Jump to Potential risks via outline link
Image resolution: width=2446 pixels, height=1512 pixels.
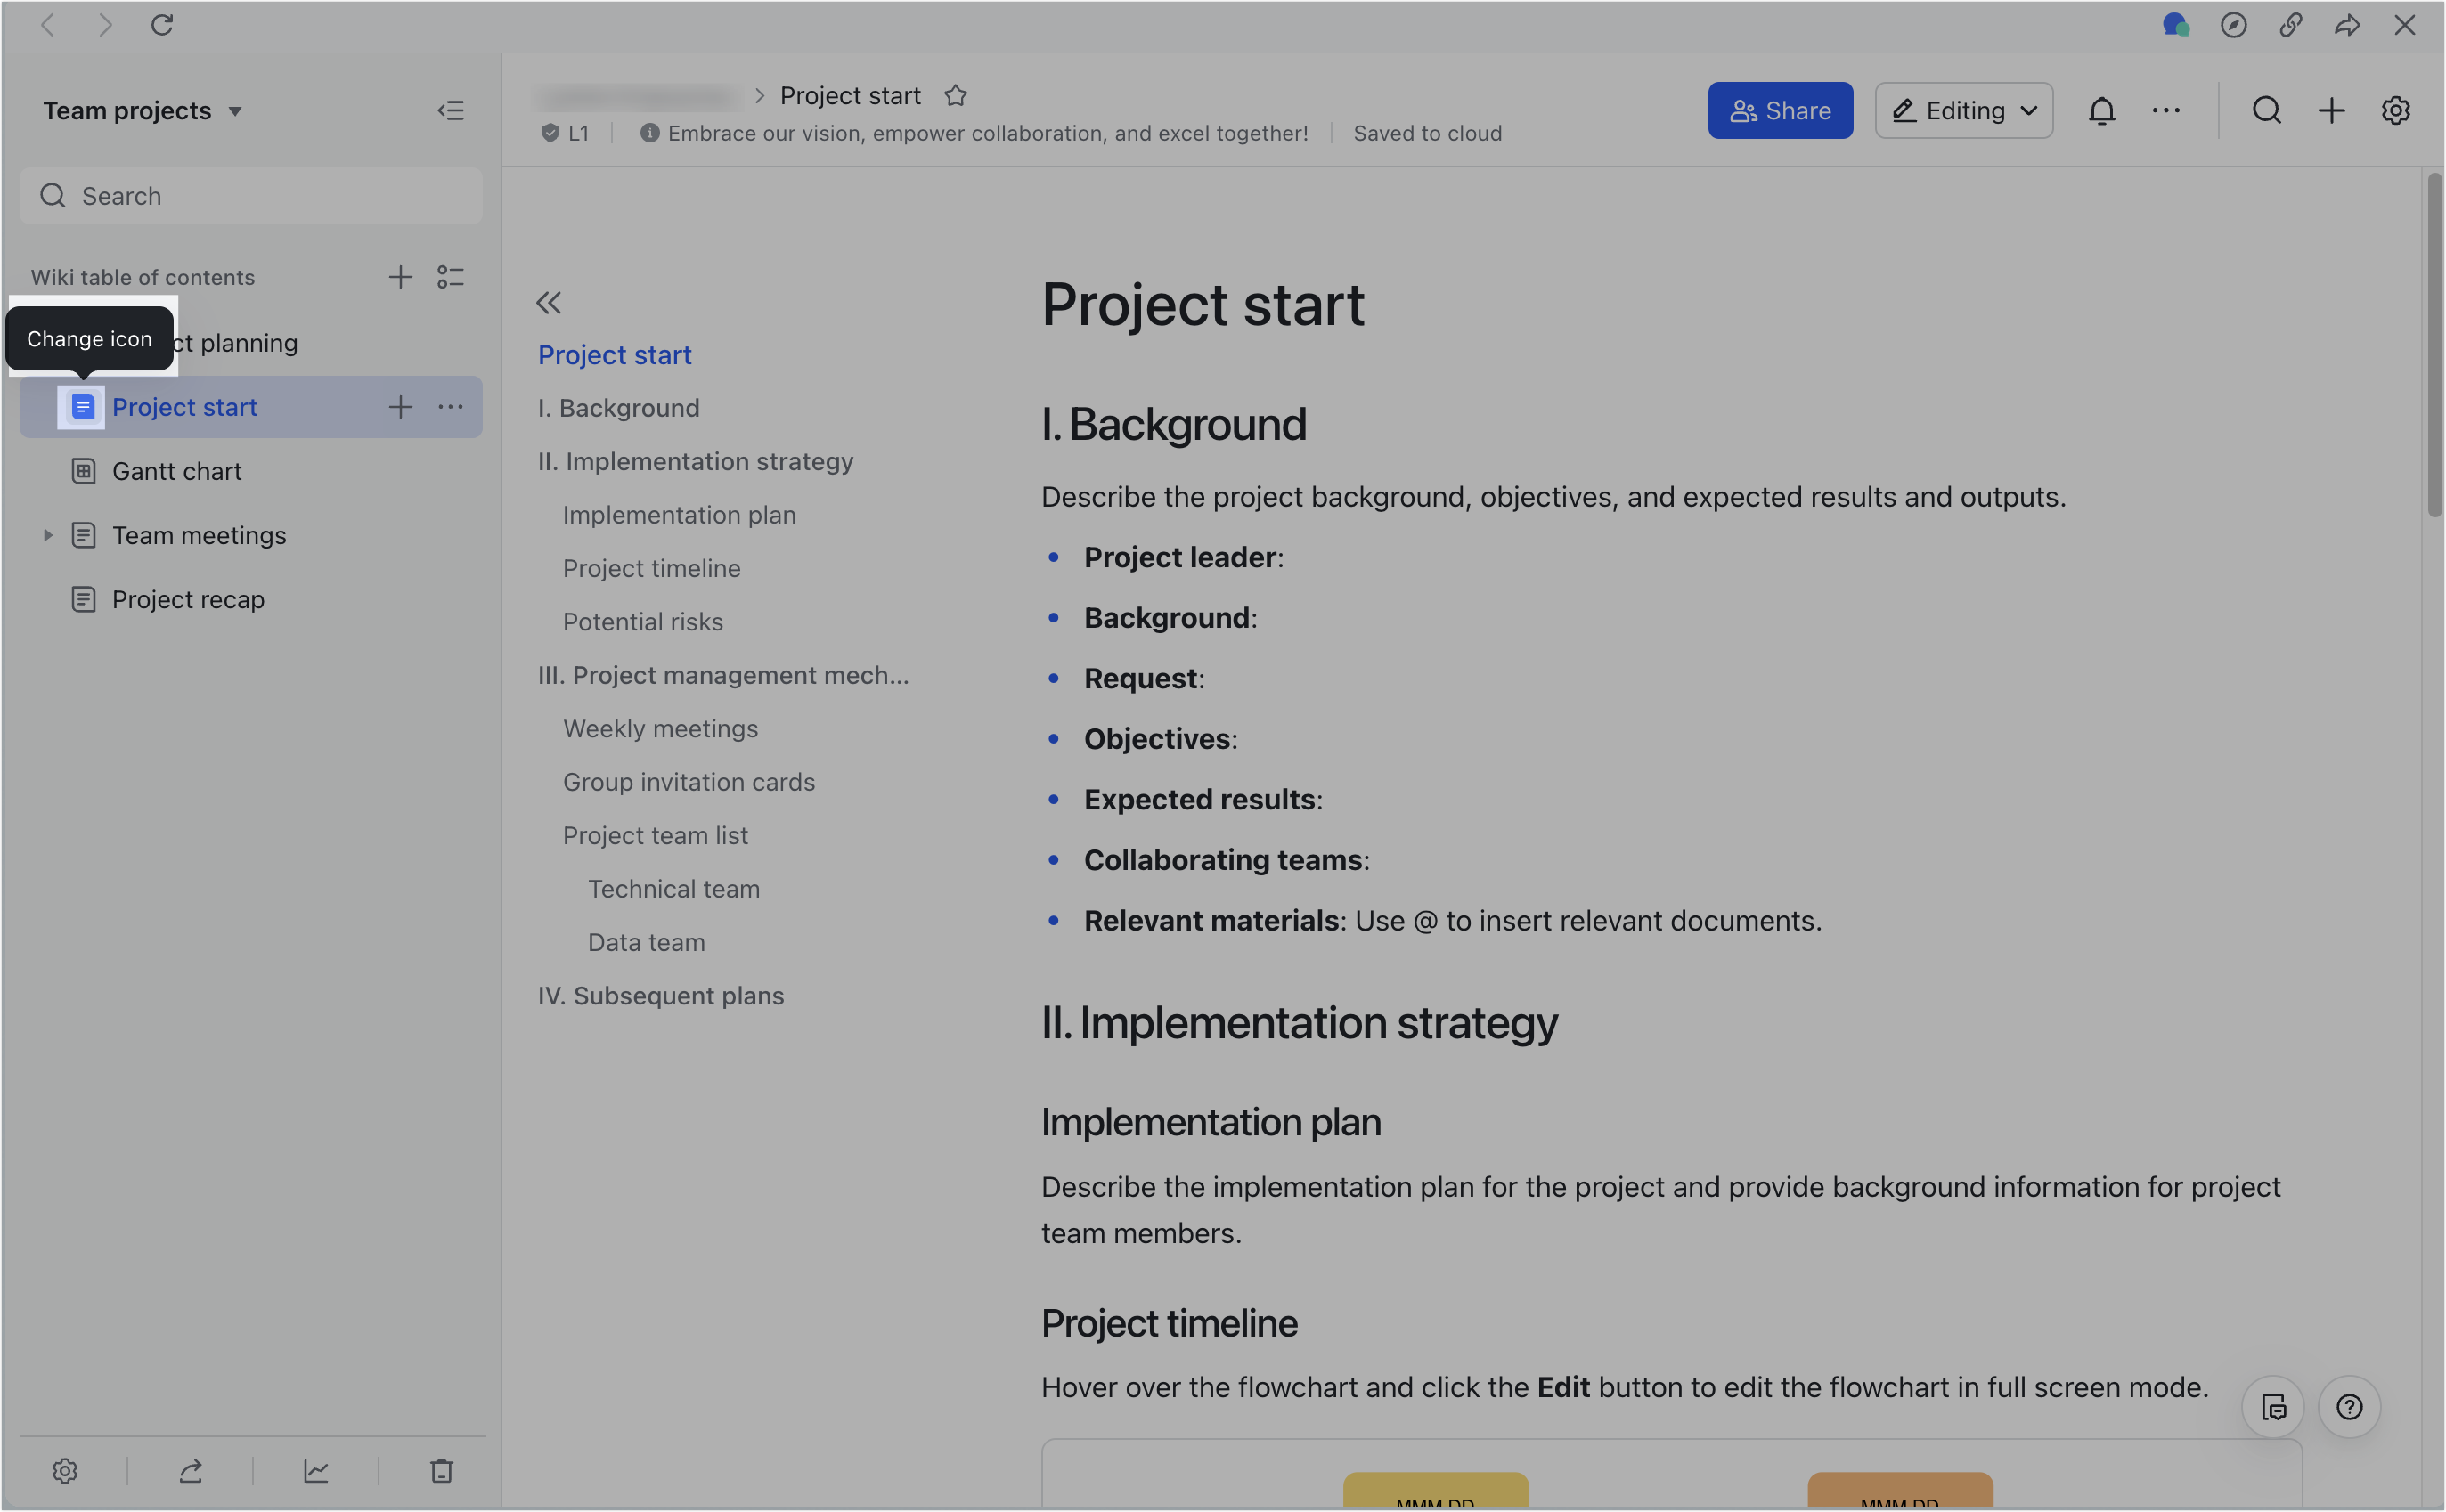pyautogui.click(x=642, y=621)
